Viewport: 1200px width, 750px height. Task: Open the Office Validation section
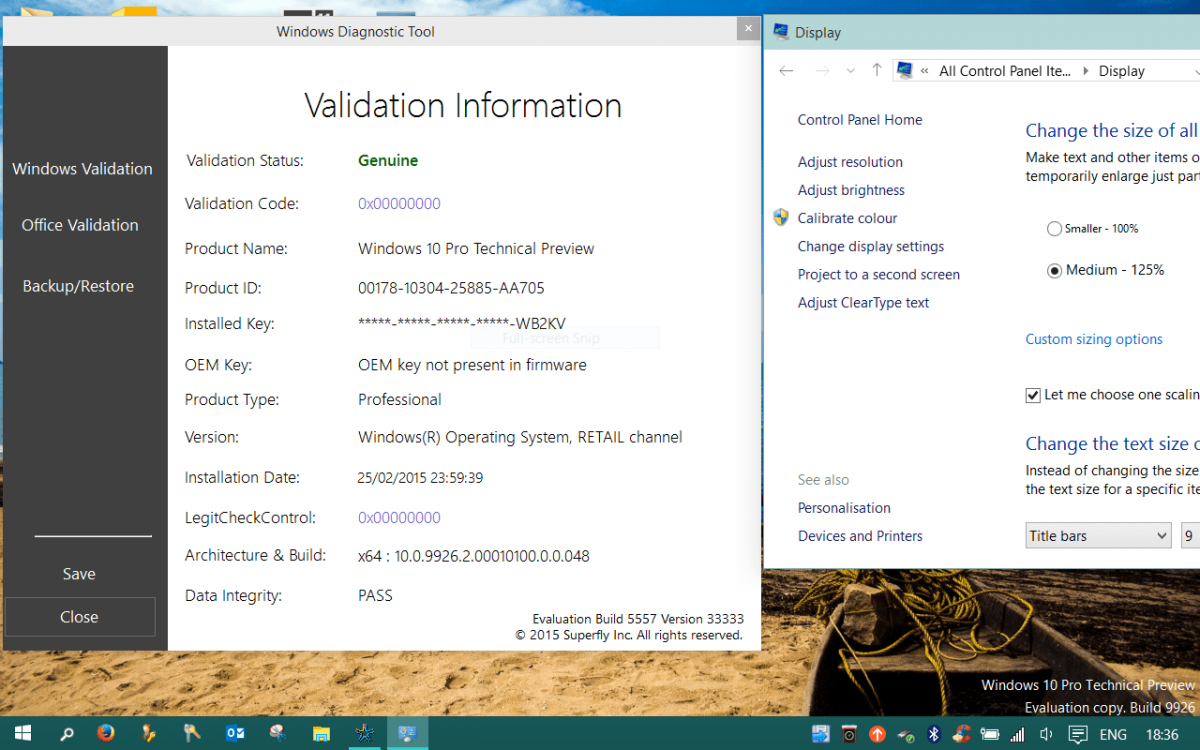[x=80, y=225]
